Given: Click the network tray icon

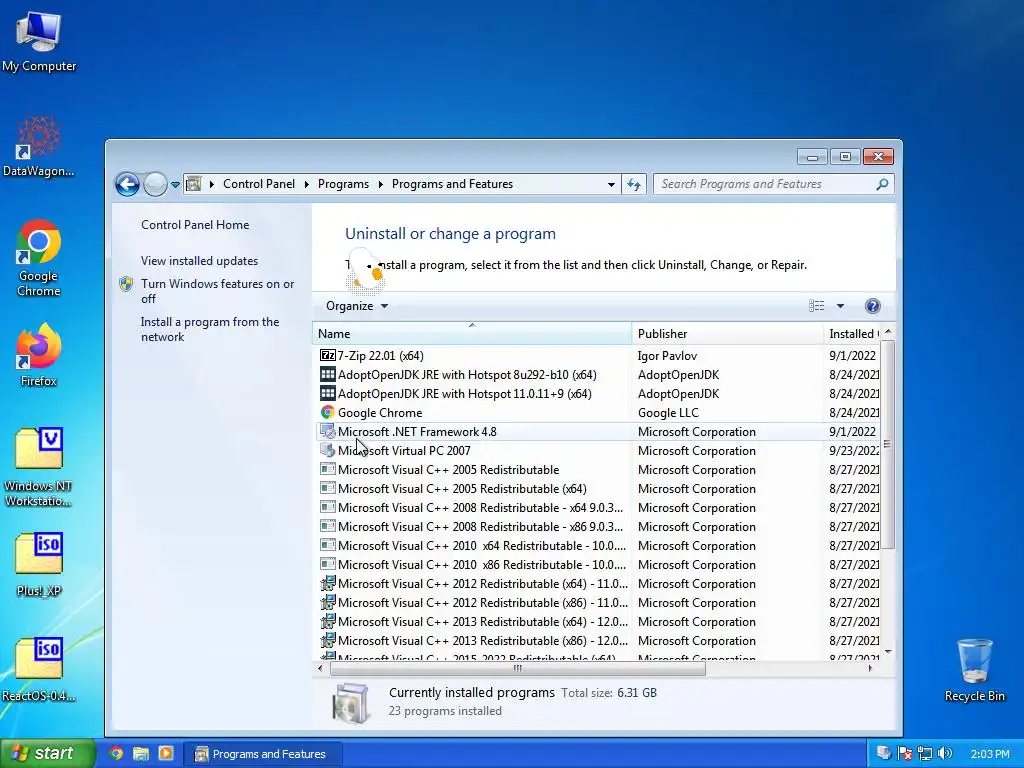Looking at the screenshot, I should (925, 754).
